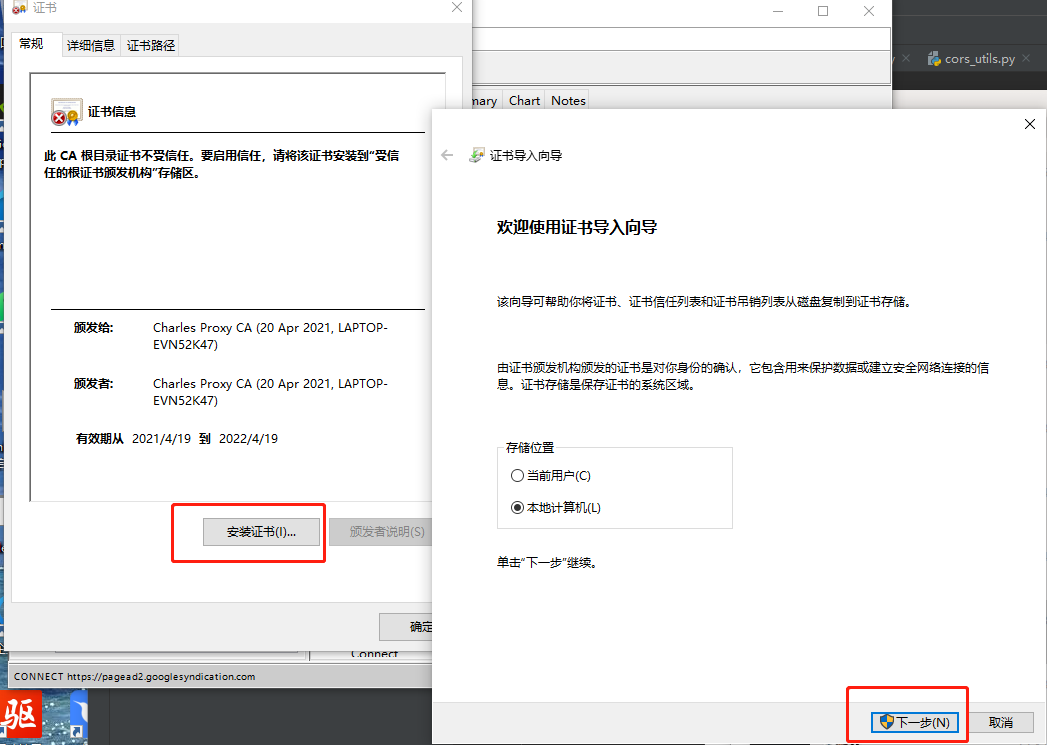This screenshot has width=1047, height=745.
Task: Maximize the Charles window
Action: pyautogui.click(x=823, y=11)
